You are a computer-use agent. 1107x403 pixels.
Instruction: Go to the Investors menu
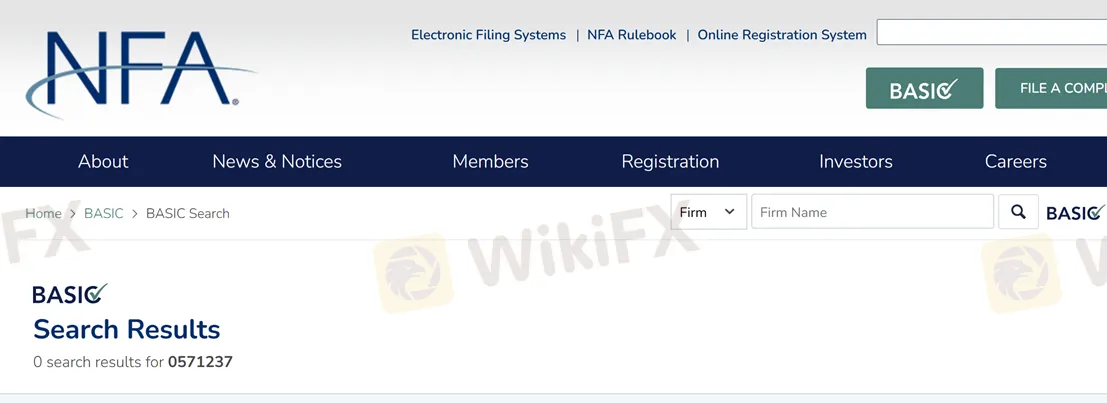pos(855,162)
